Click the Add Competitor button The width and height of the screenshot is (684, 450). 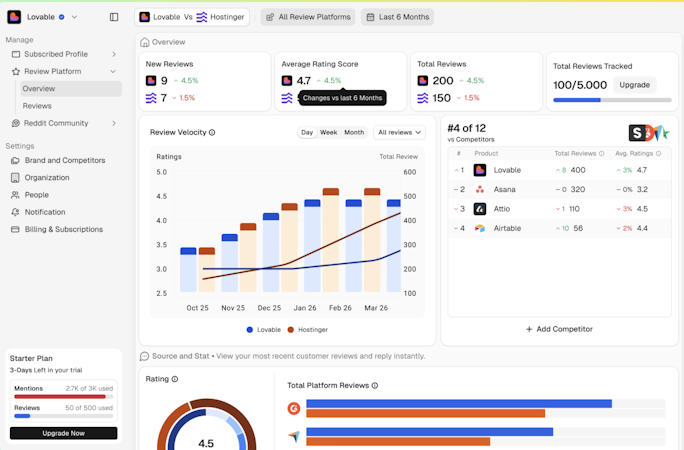tap(559, 329)
